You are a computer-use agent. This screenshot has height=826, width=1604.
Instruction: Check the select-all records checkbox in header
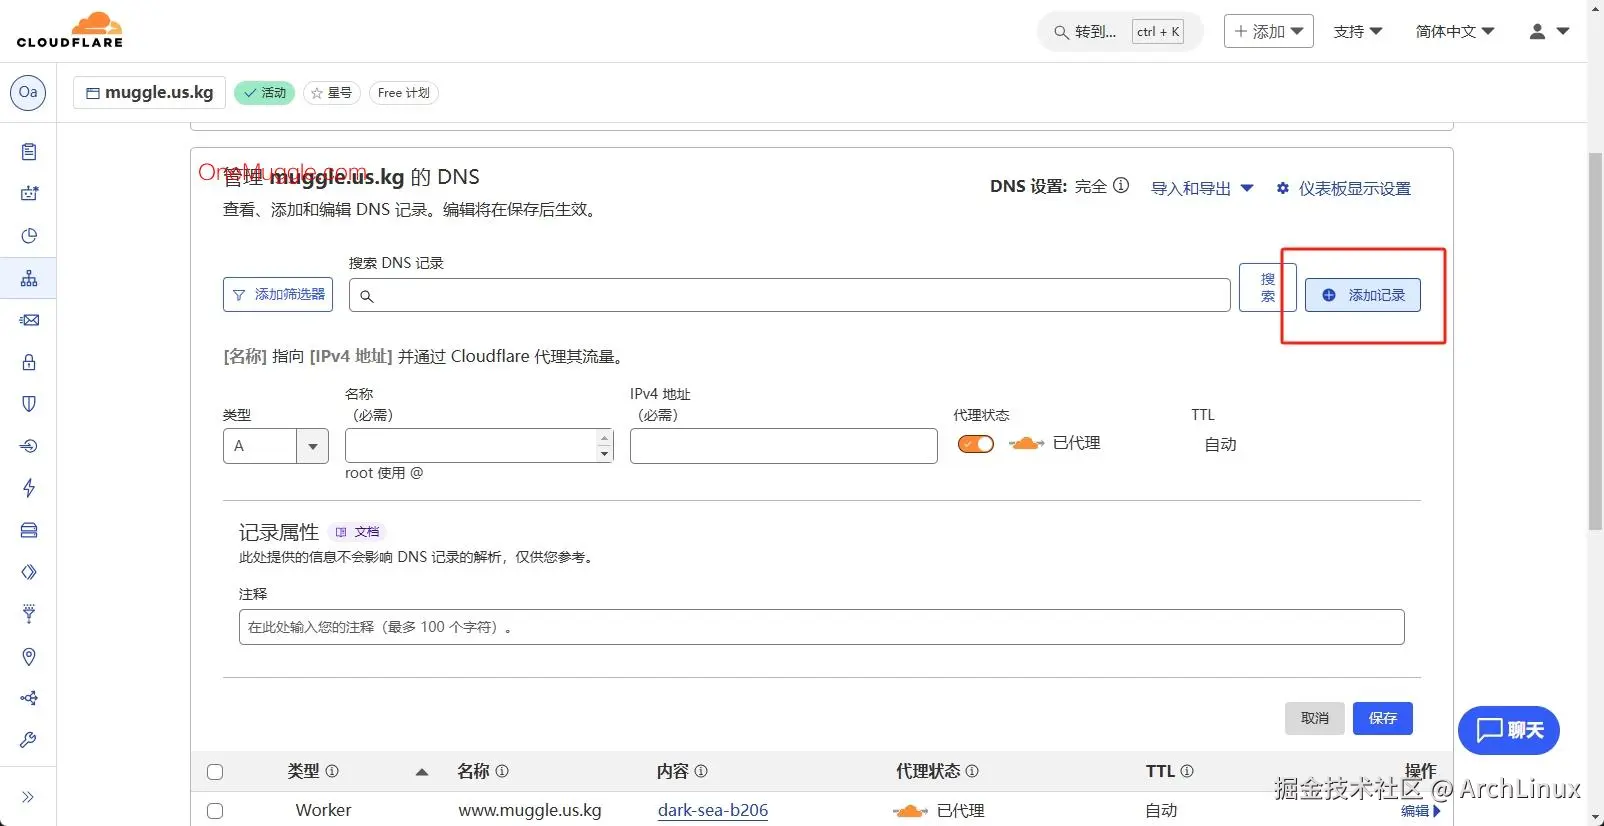(x=215, y=772)
